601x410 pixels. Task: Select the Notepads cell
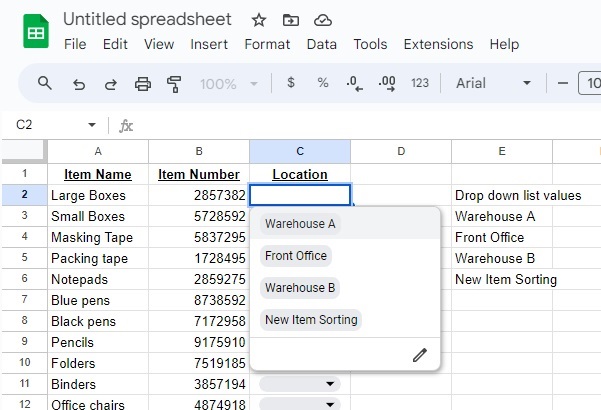pyautogui.click(x=98, y=279)
